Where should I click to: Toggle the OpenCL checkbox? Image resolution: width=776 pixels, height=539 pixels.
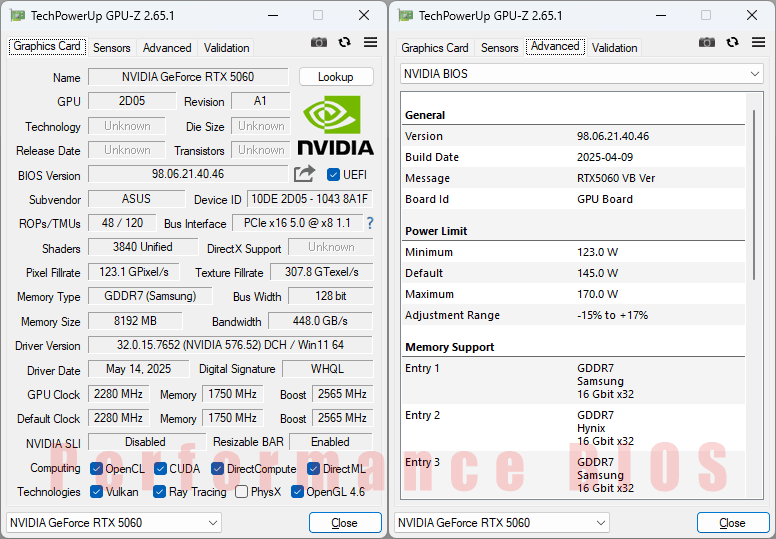[x=97, y=469]
